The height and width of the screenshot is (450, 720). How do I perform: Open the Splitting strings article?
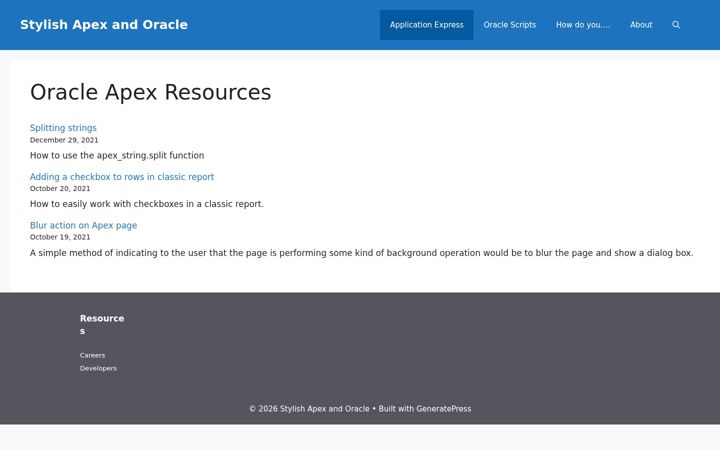click(x=63, y=128)
